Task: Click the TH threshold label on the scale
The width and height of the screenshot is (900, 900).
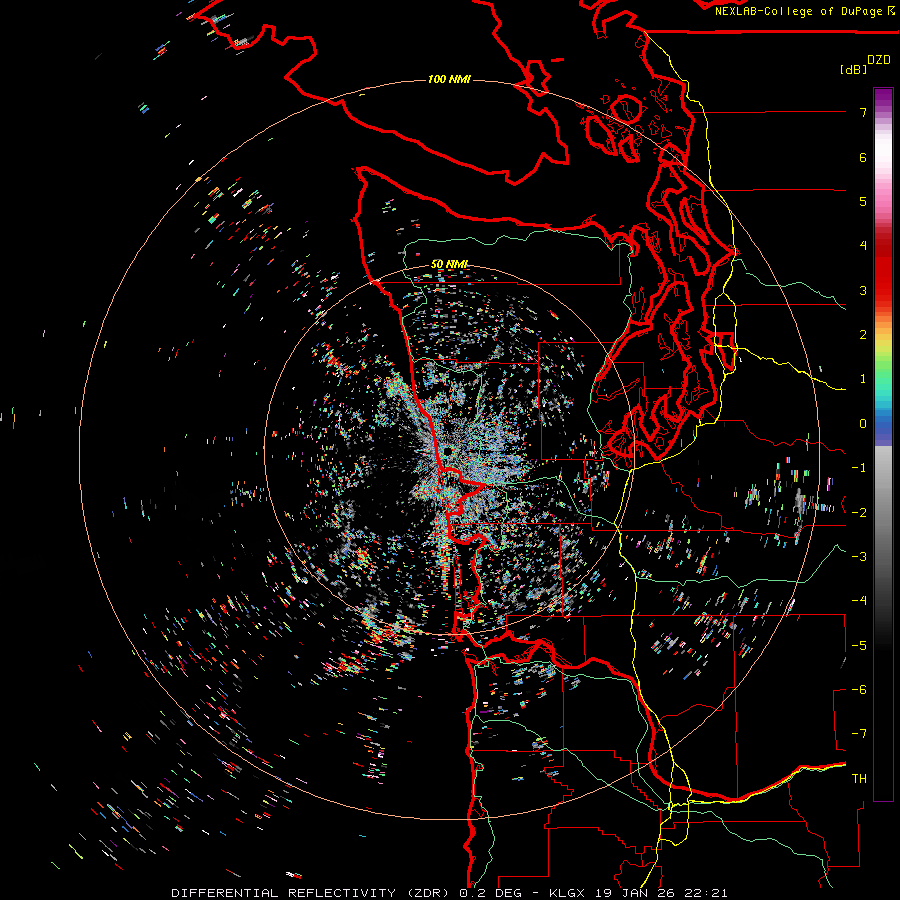Action: coord(859,779)
